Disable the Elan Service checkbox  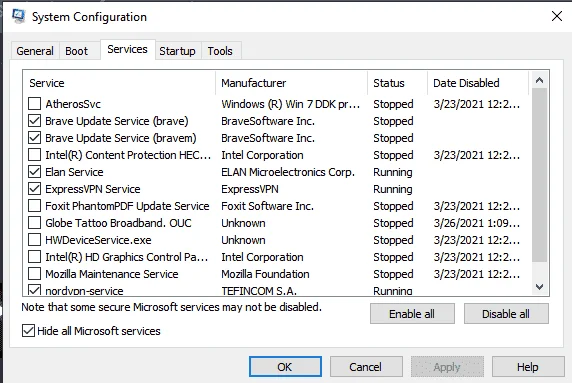[34, 172]
